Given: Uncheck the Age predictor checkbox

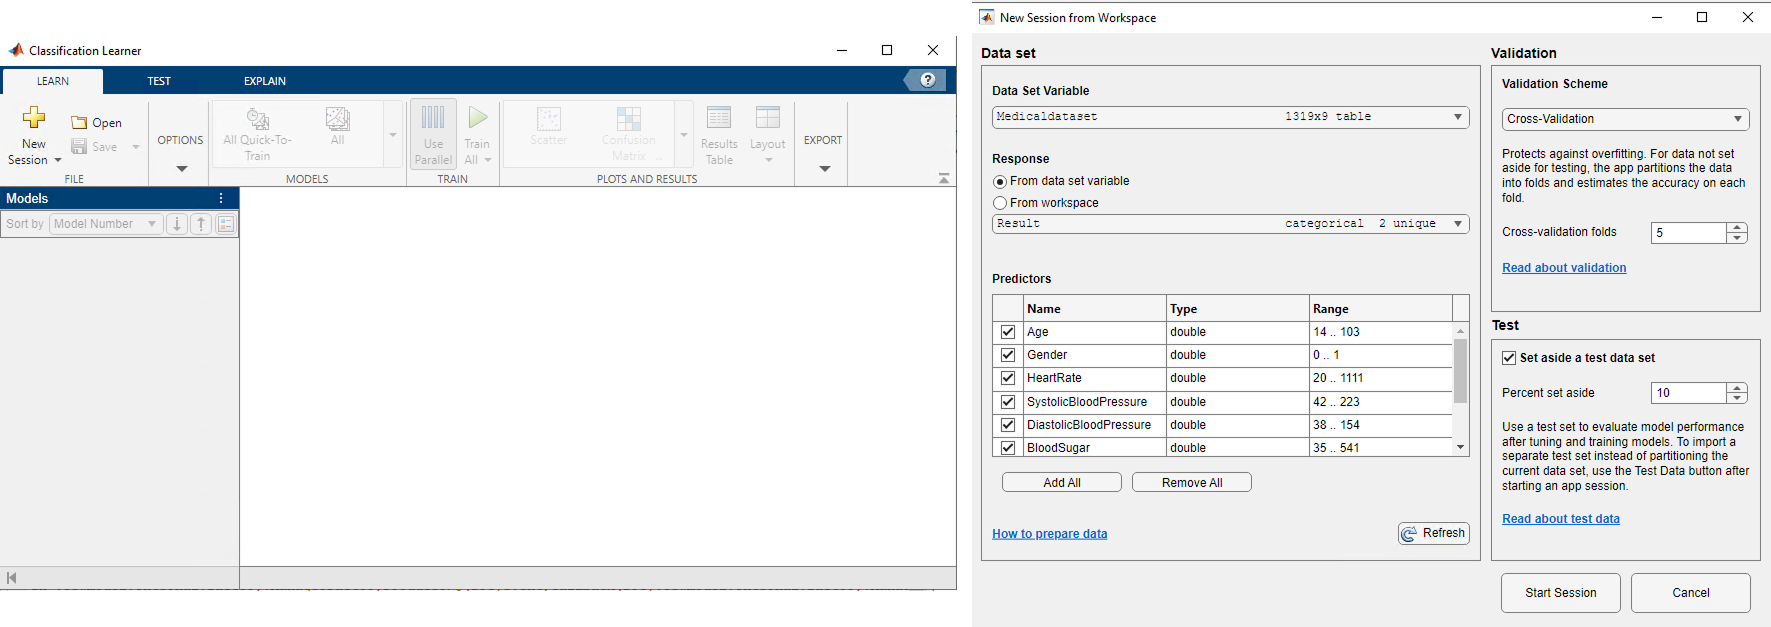Looking at the screenshot, I should tap(1008, 332).
